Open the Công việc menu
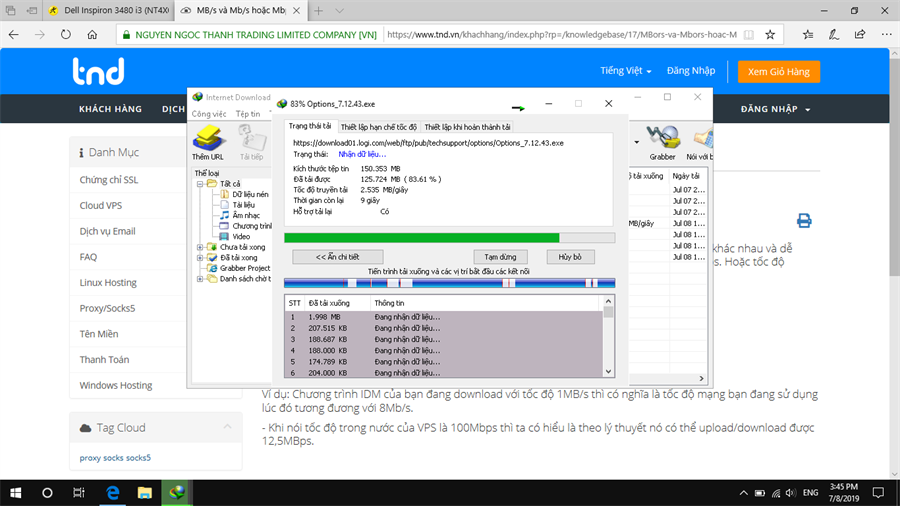 209,114
